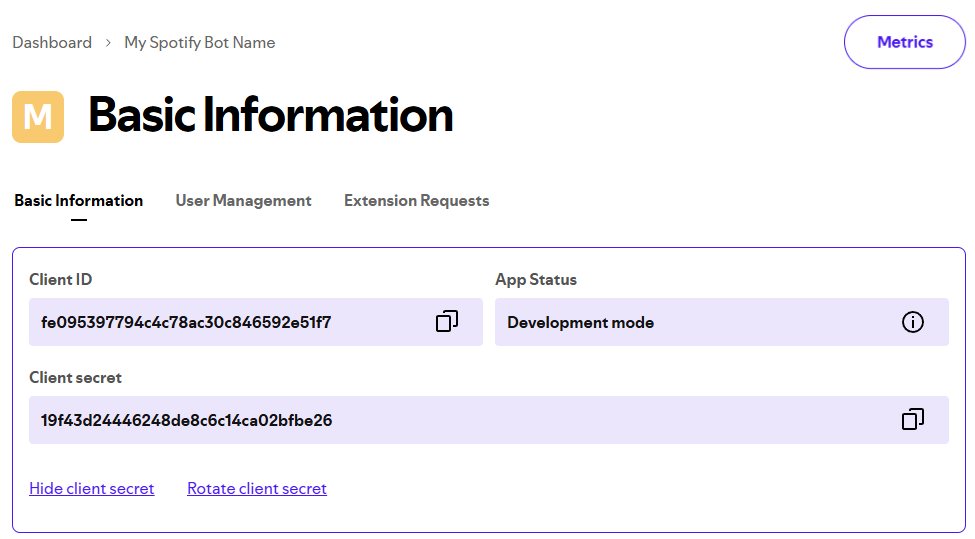Open the Metrics page
This screenshot has width=975, height=539.
click(904, 42)
